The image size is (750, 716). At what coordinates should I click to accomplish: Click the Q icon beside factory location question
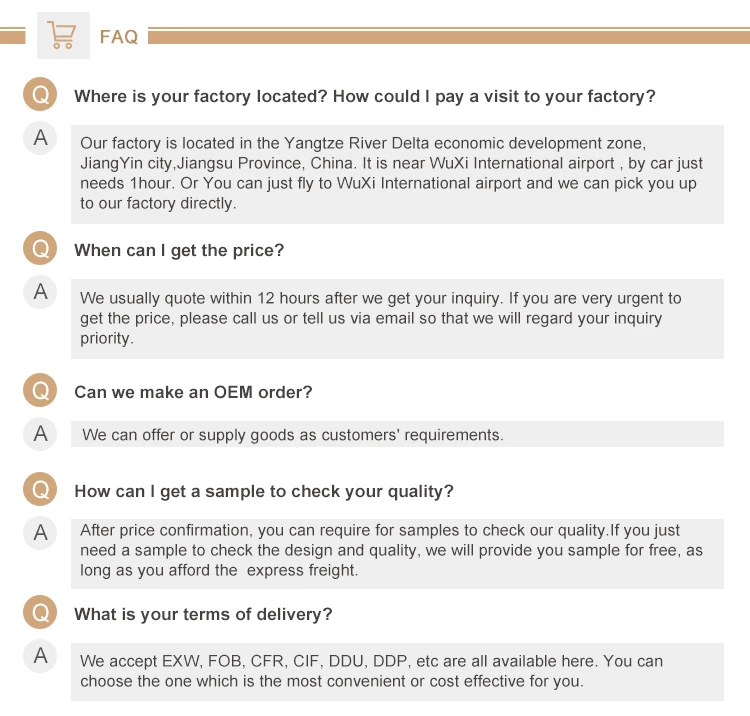[x=40, y=96]
